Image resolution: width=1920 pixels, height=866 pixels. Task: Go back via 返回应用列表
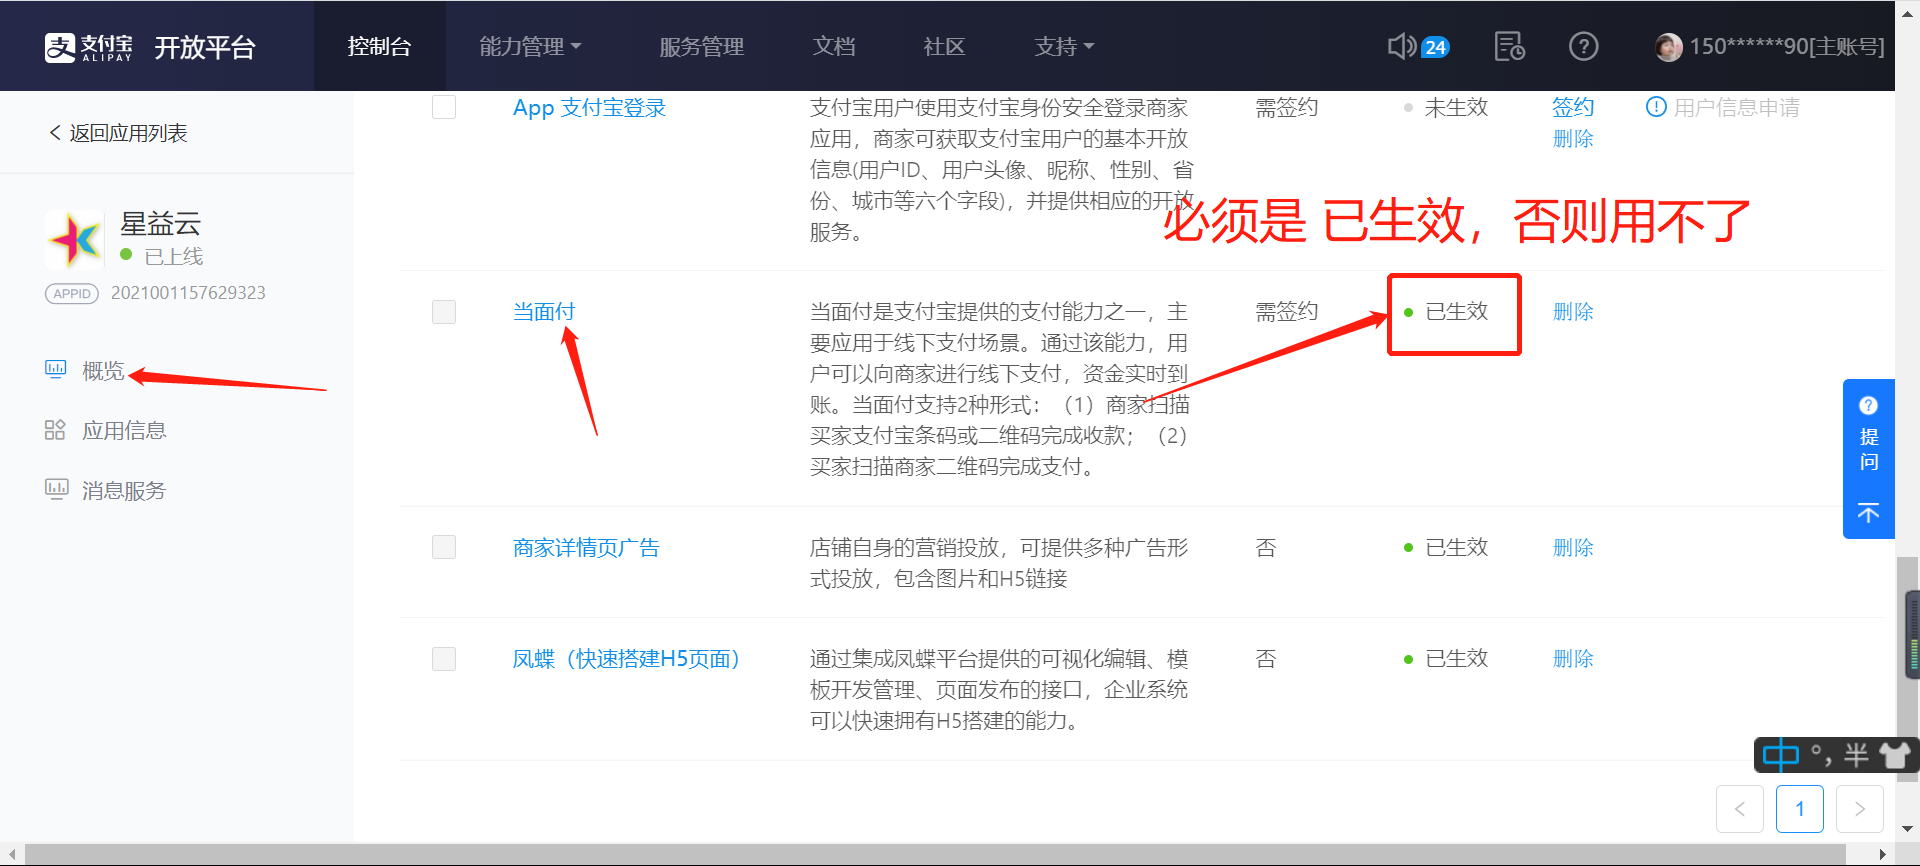118,133
